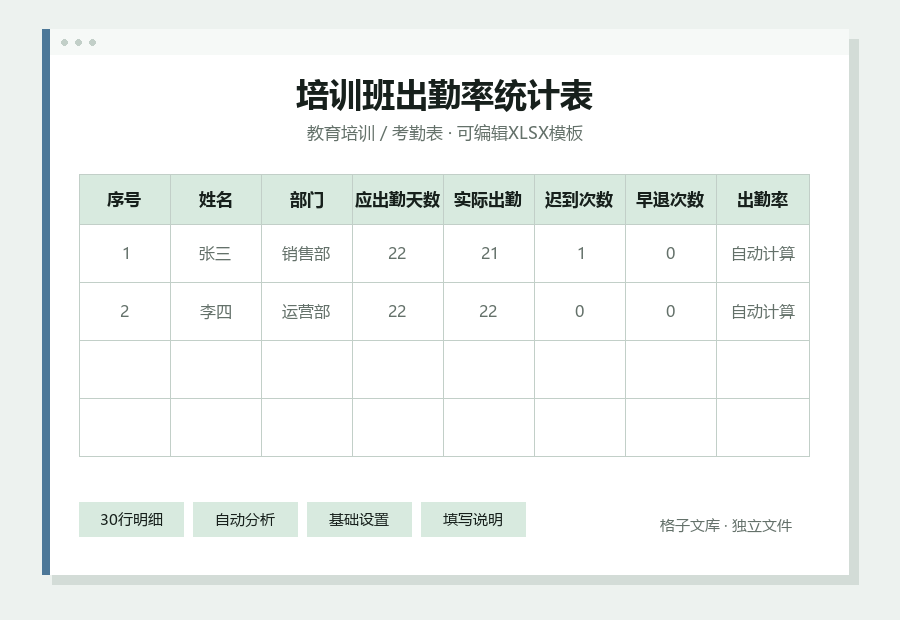Click the department cell 运营部
The width and height of the screenshot is (900, 620).
tap(307, 312)
